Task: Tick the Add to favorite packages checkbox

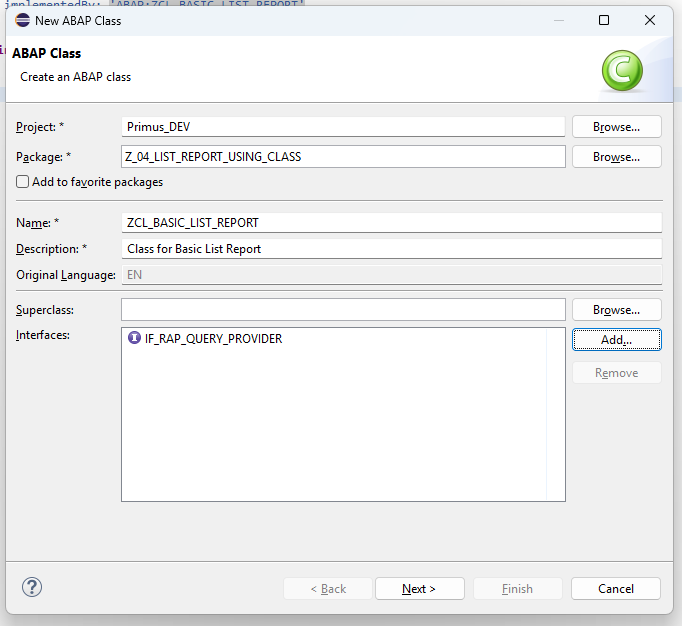Action: (x=23, y=181)
